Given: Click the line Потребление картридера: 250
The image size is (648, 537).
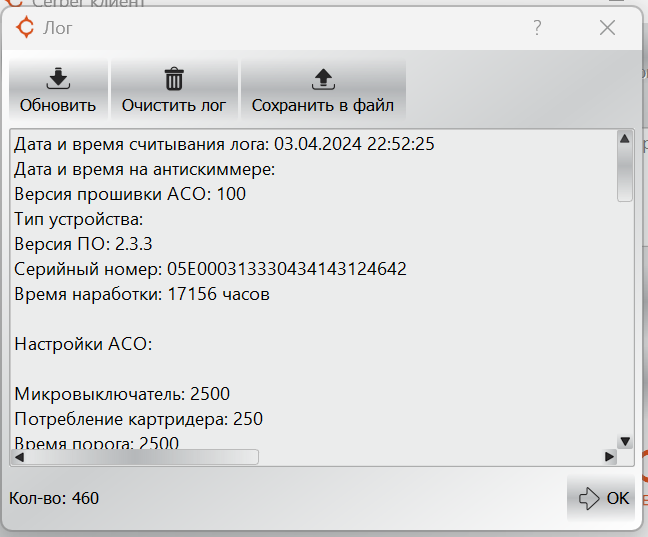Looking at the screenshot, I should tap(138, 420).
